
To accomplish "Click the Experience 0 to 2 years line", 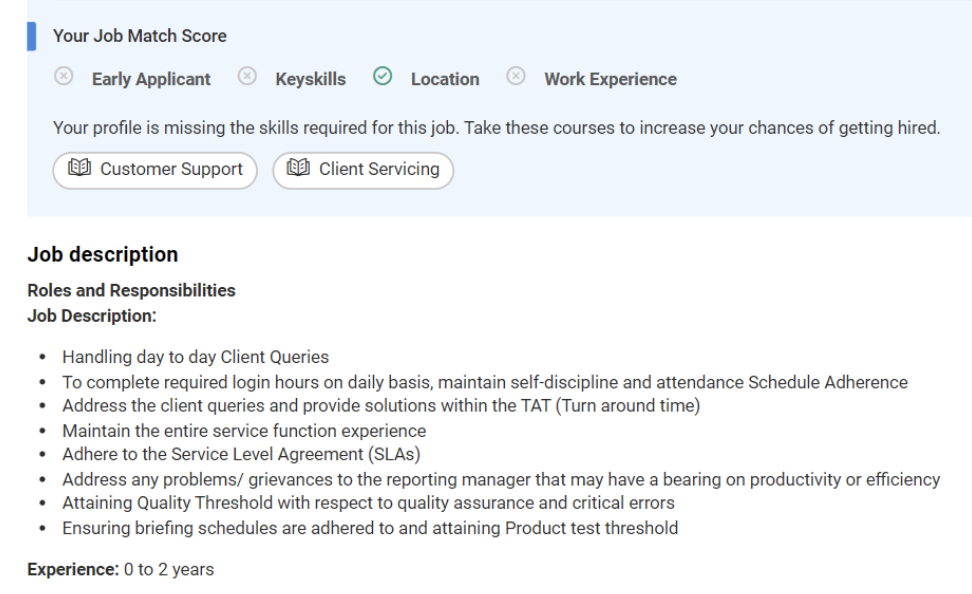I will (x=120, y=569).
